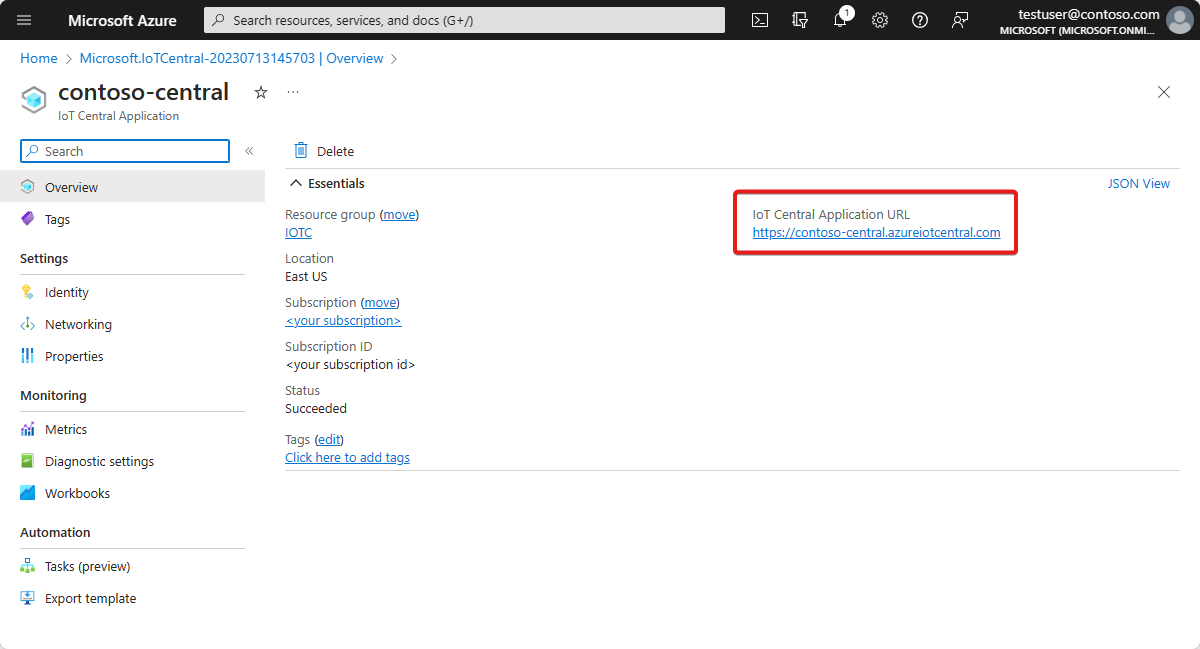Open the IOTC resource group
Image resolution: width=1200 pixels, height=649 pixels.
coord(298,232)
